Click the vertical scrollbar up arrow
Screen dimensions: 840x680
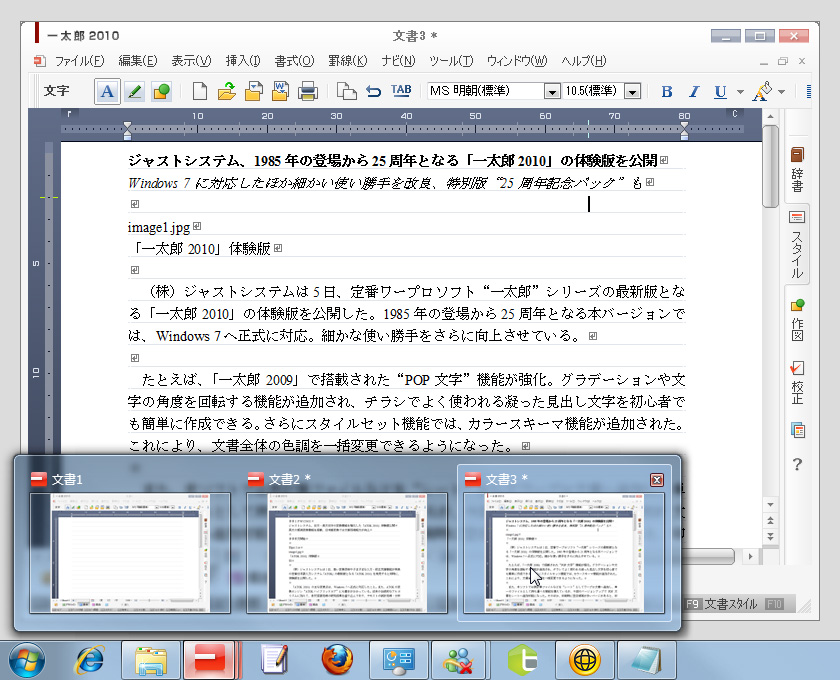[x=770, y=116]
